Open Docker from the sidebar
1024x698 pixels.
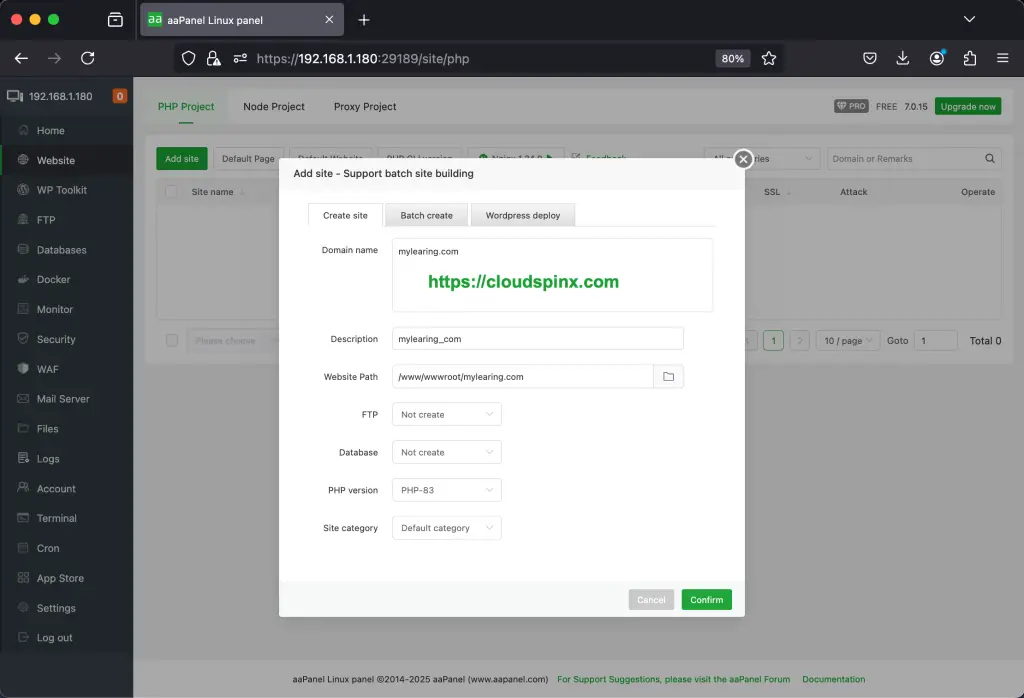54,280
